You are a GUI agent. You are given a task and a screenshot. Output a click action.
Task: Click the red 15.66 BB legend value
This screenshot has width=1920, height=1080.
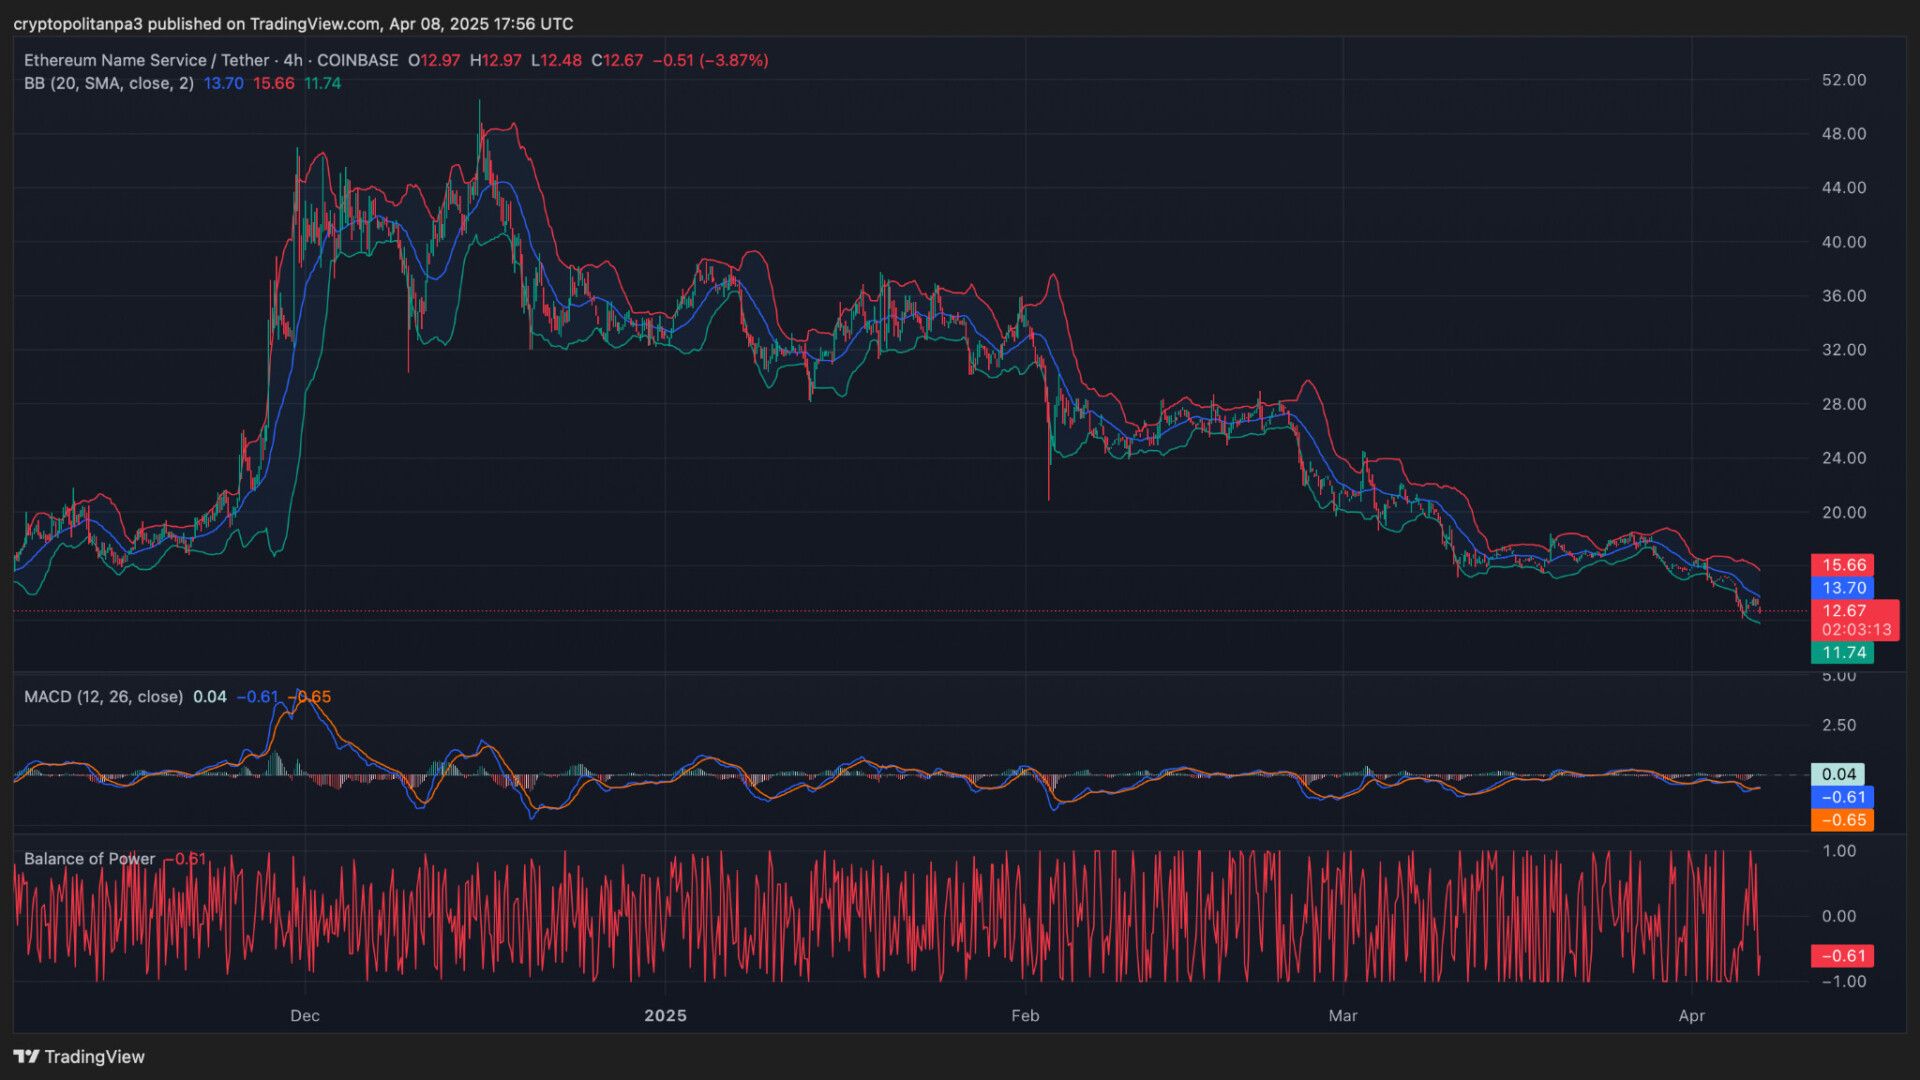pos(274,83)
